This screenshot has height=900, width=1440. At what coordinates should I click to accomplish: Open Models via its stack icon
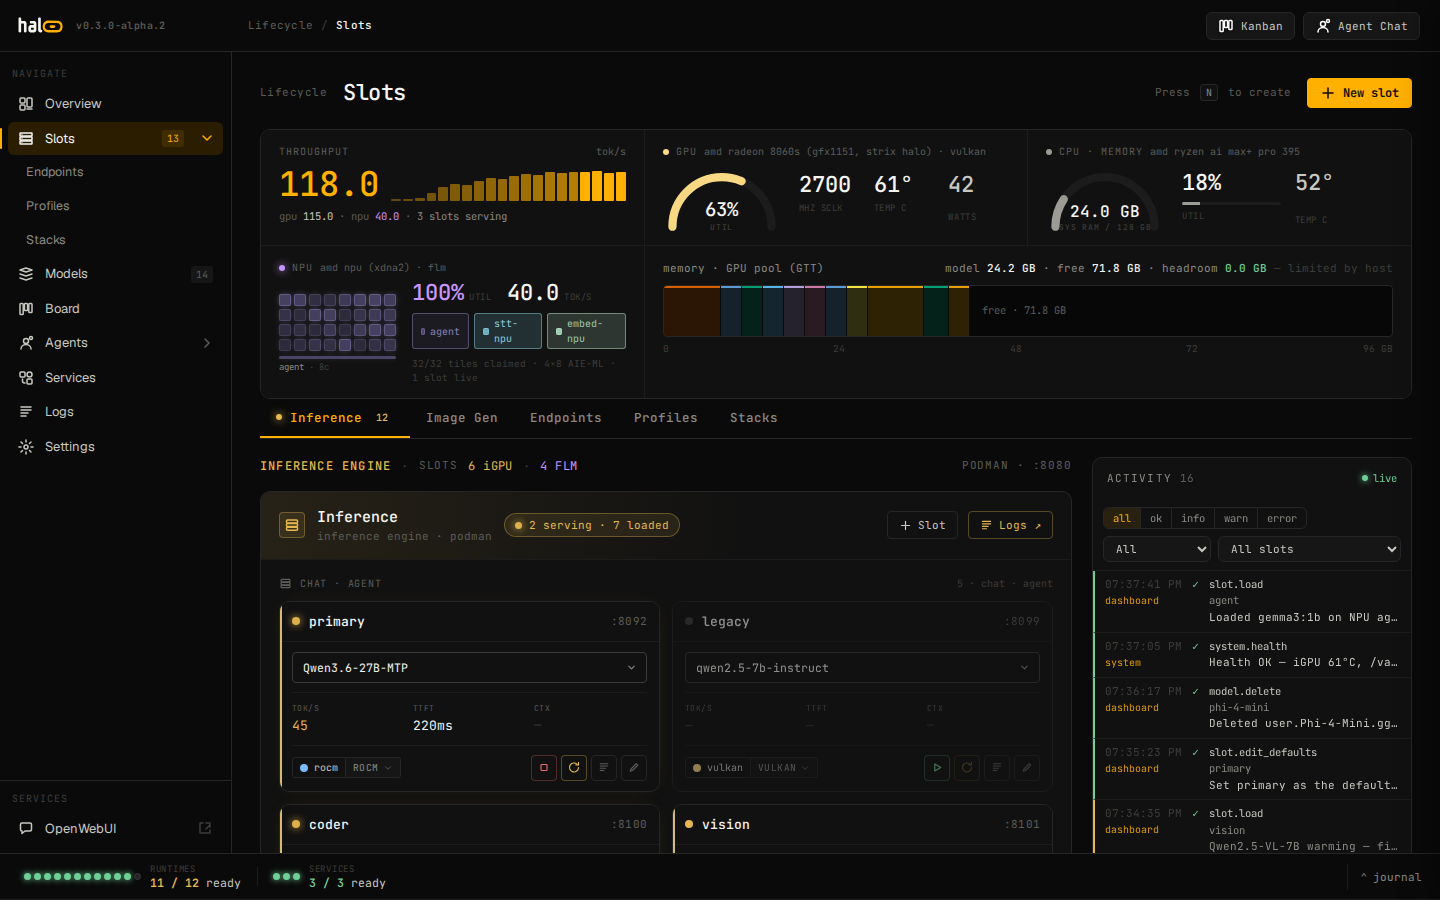coord(26,274)
